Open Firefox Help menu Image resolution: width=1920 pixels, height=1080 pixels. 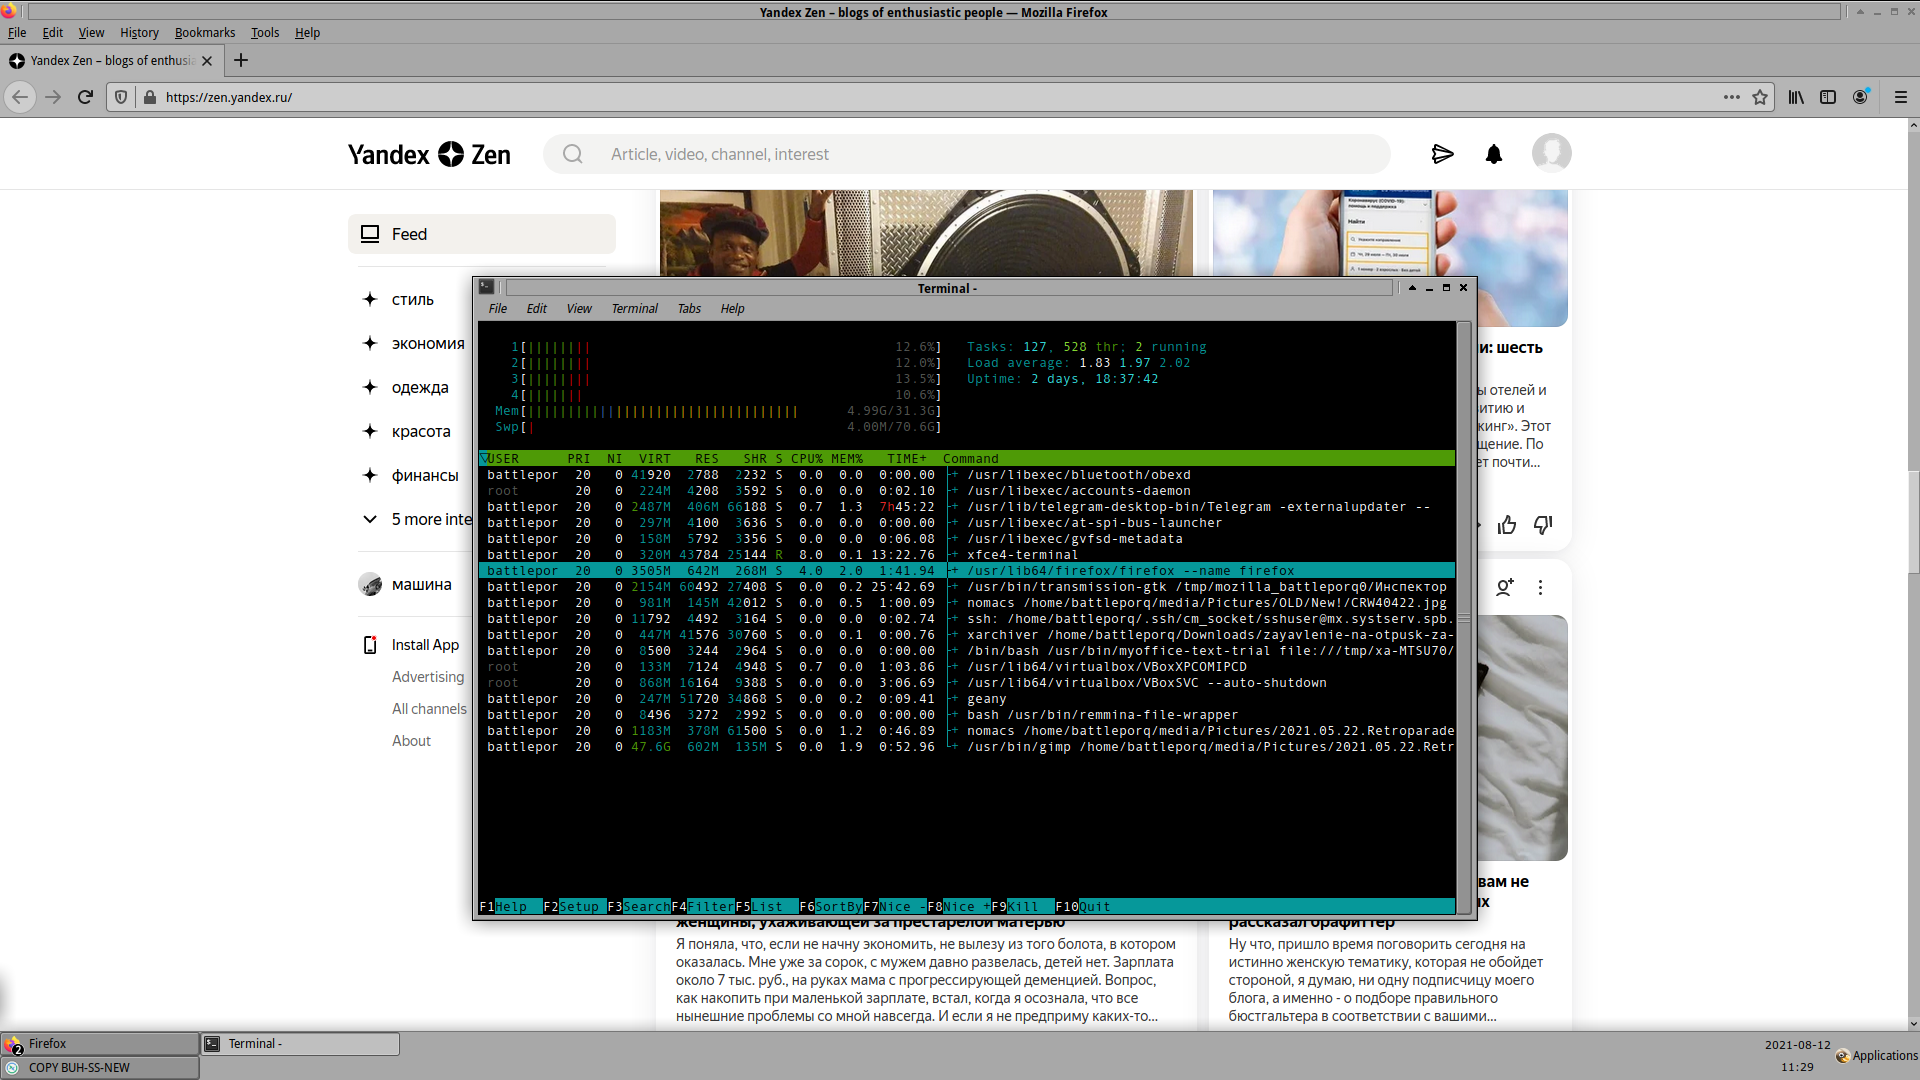(x=307, y=33)
